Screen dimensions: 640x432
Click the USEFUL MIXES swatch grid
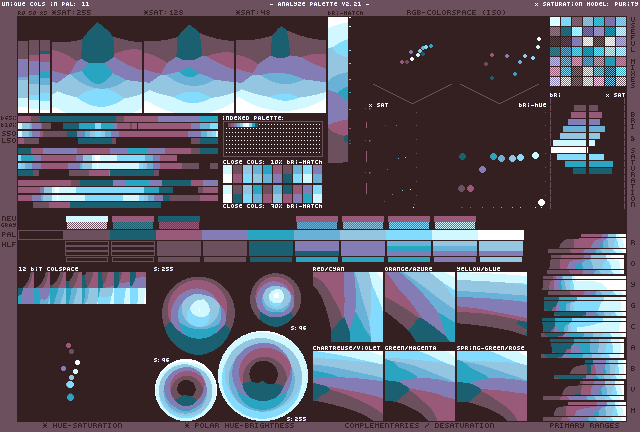click(x=588, y=51)
